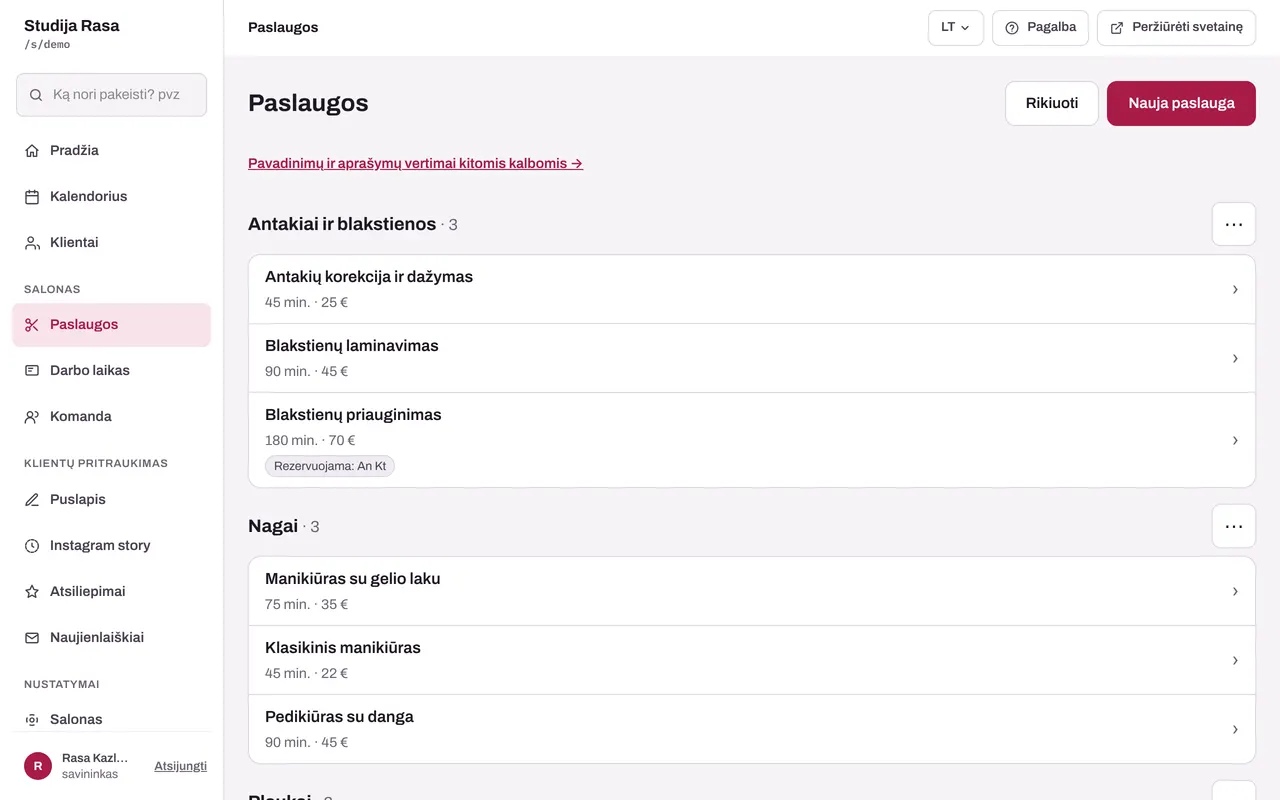Click the Atsiliepimai star icon

[x=32, y=592]
